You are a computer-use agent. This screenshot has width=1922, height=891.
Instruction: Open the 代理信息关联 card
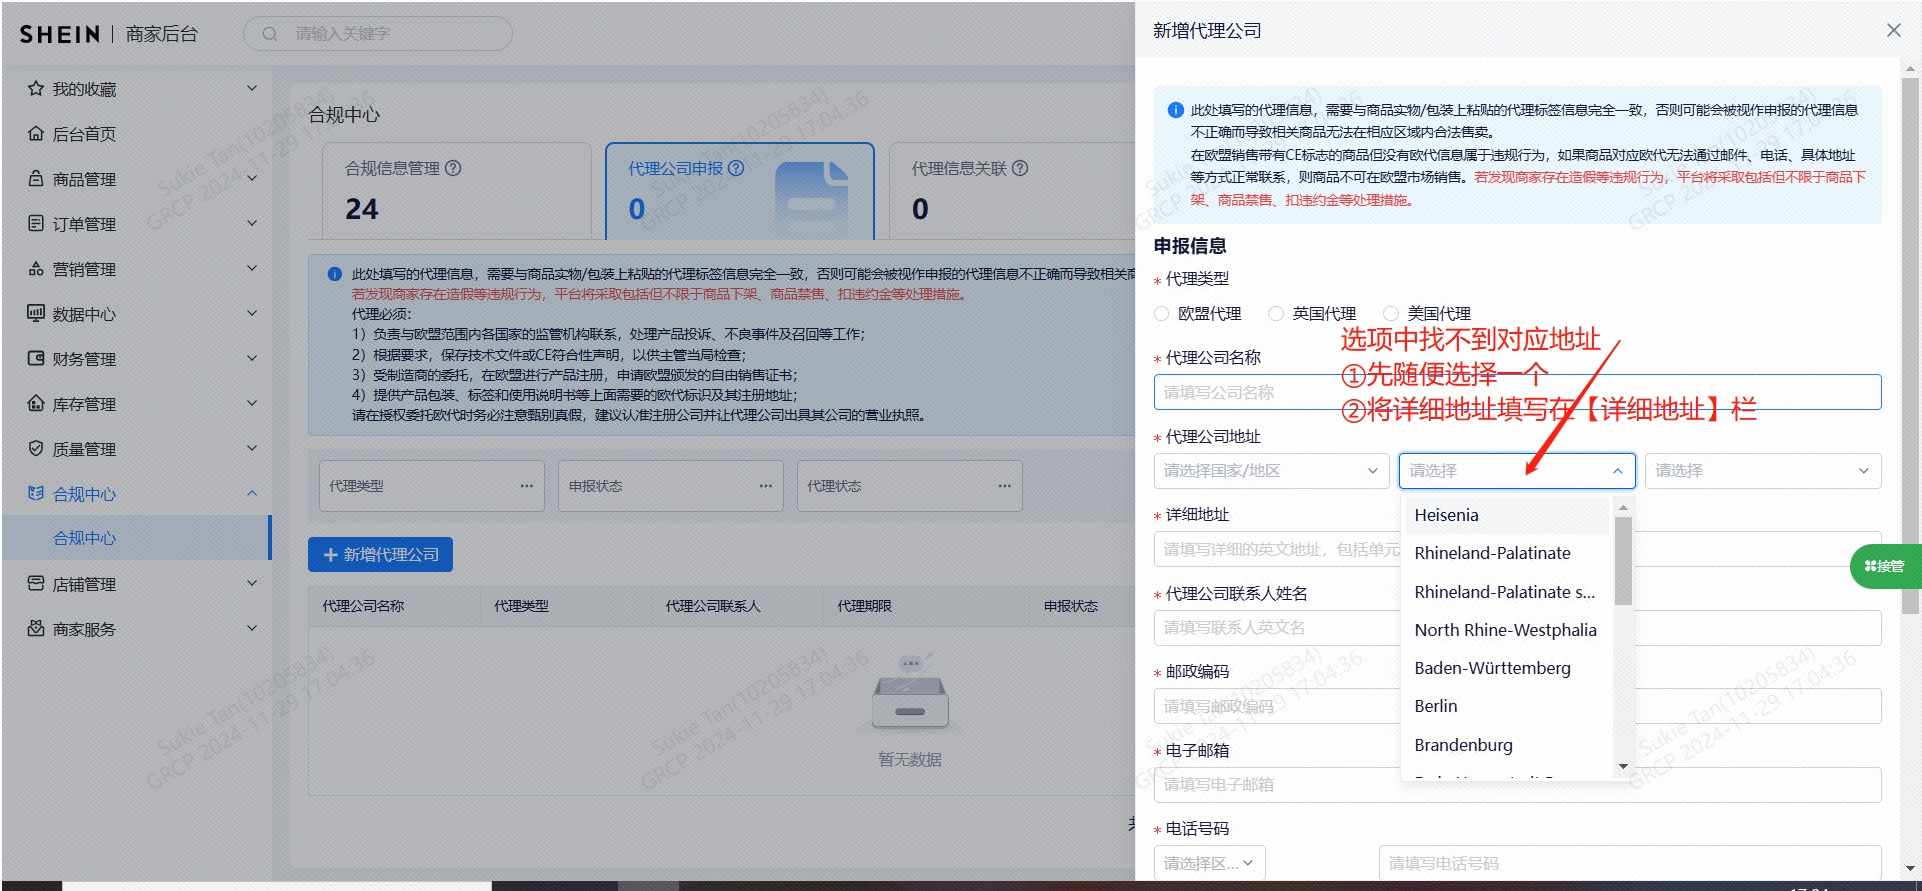pyautogui.click(x=1012, y=191)
